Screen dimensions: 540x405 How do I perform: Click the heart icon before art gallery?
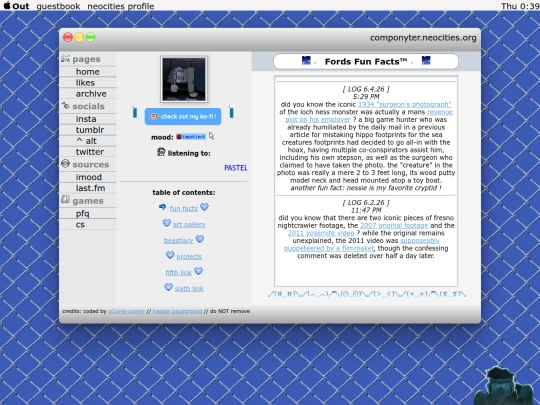pos(167,223)
